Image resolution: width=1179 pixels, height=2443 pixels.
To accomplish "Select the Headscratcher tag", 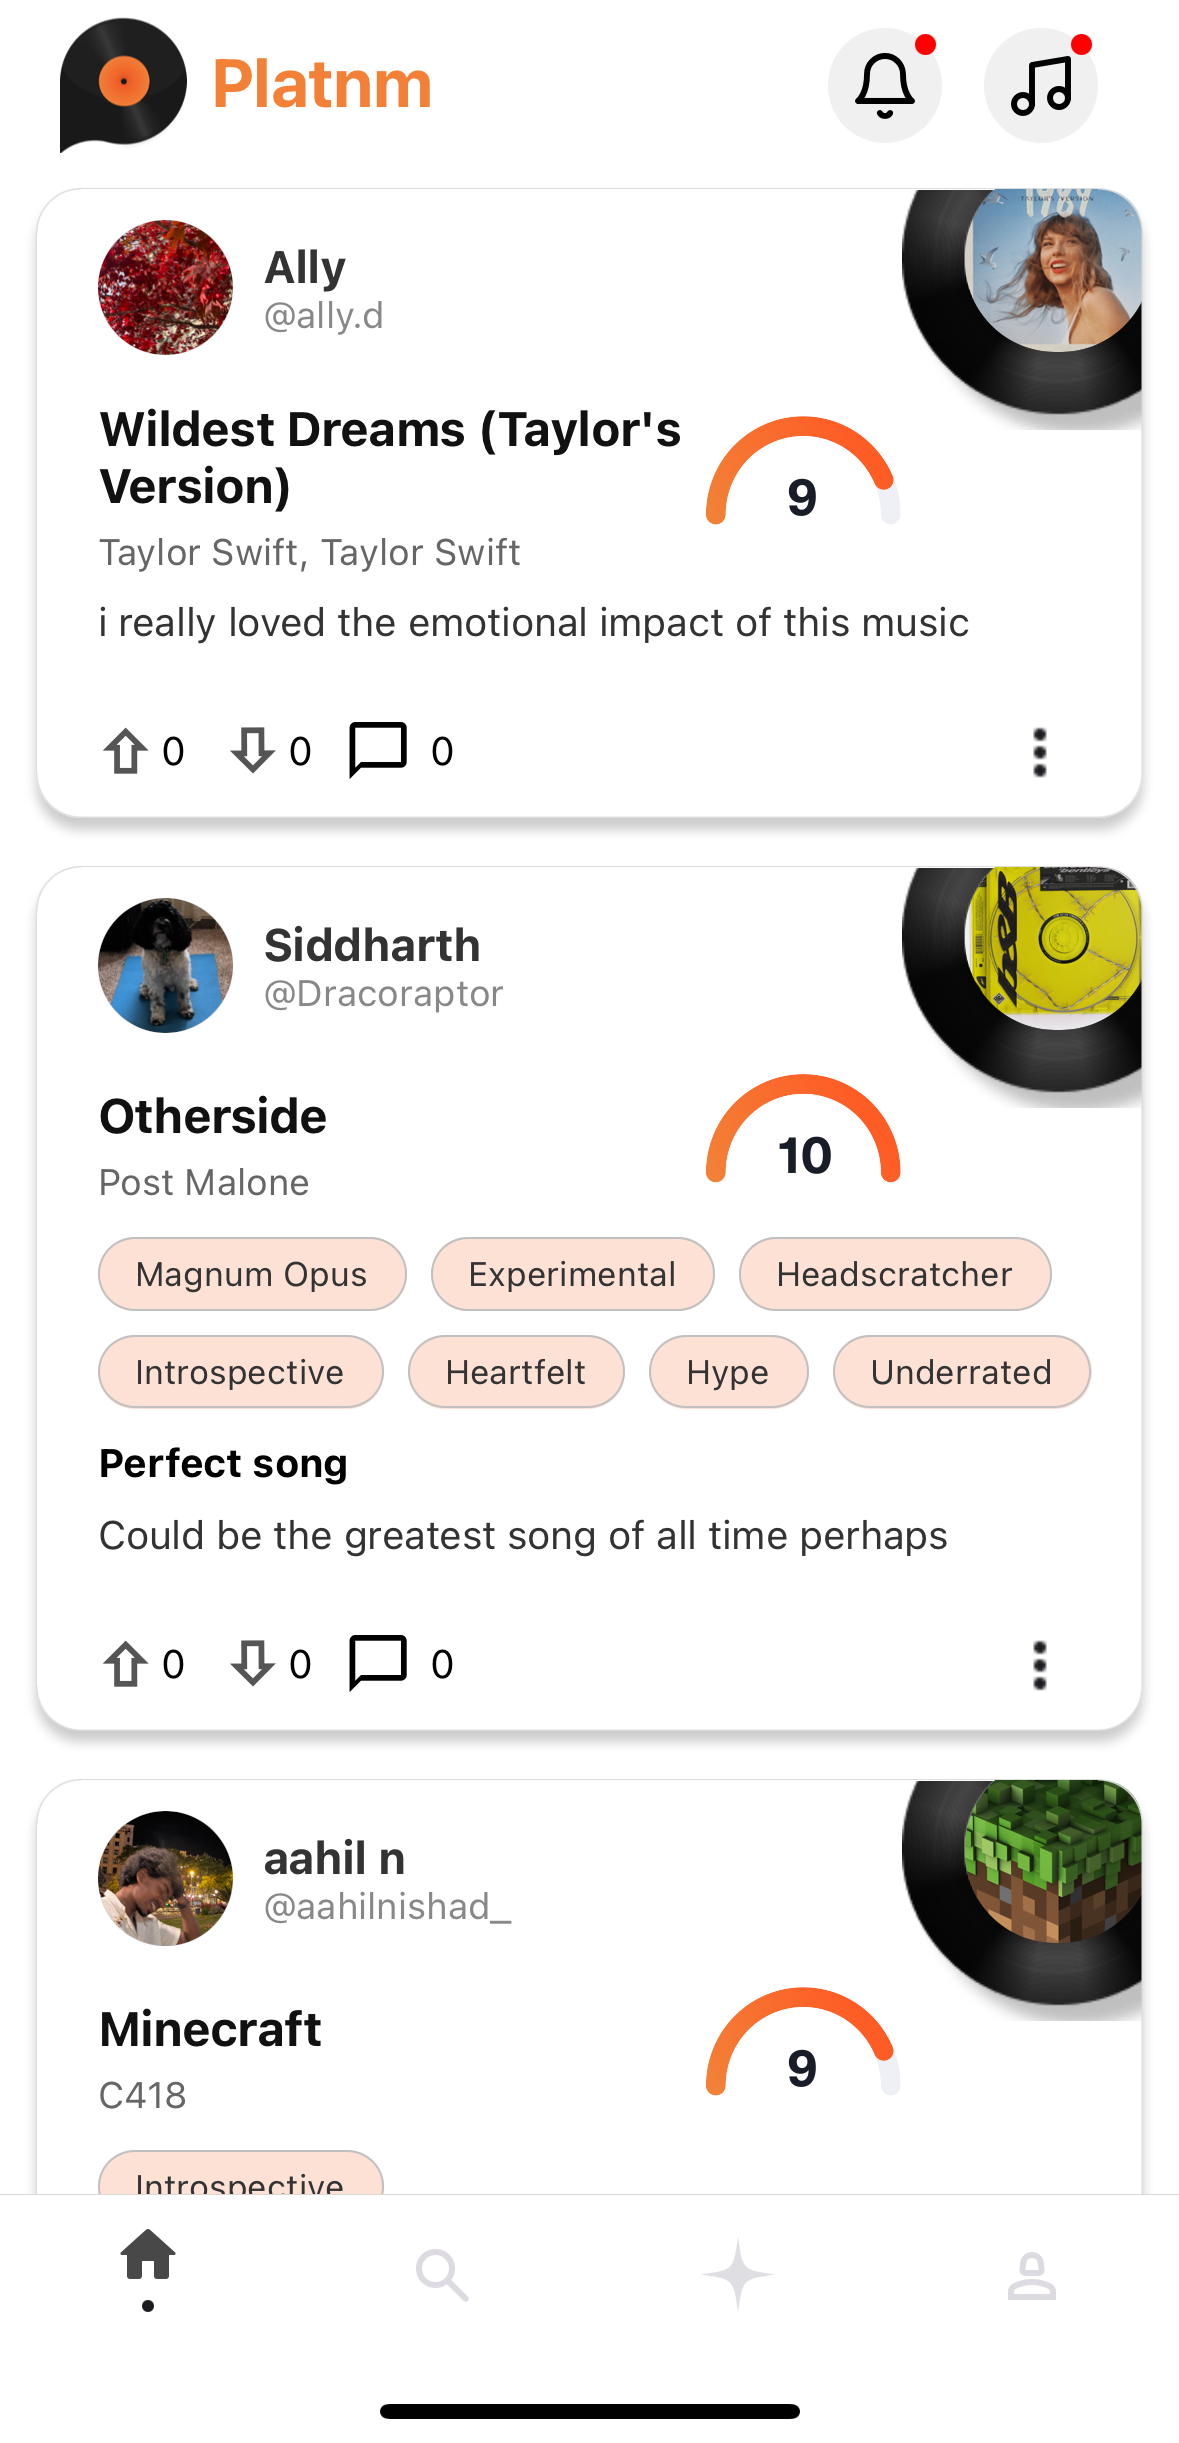I will pos(895,1274).
